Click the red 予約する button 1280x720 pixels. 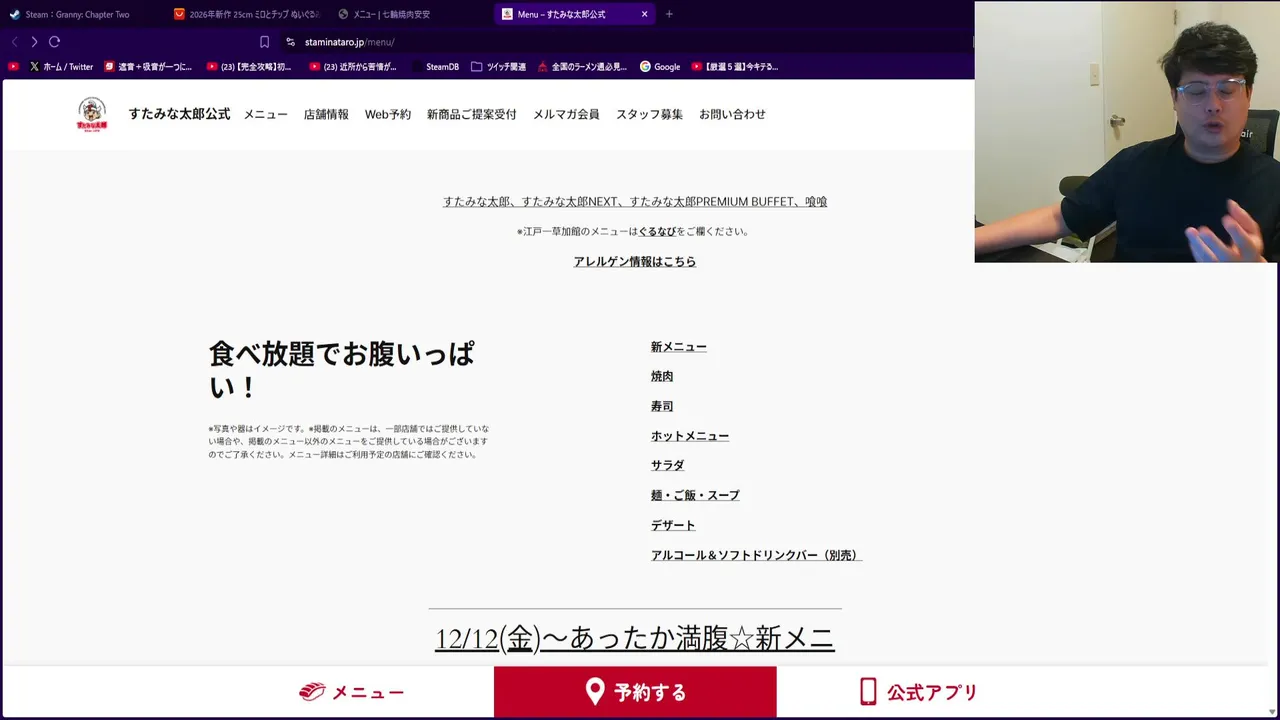(635, 692)
